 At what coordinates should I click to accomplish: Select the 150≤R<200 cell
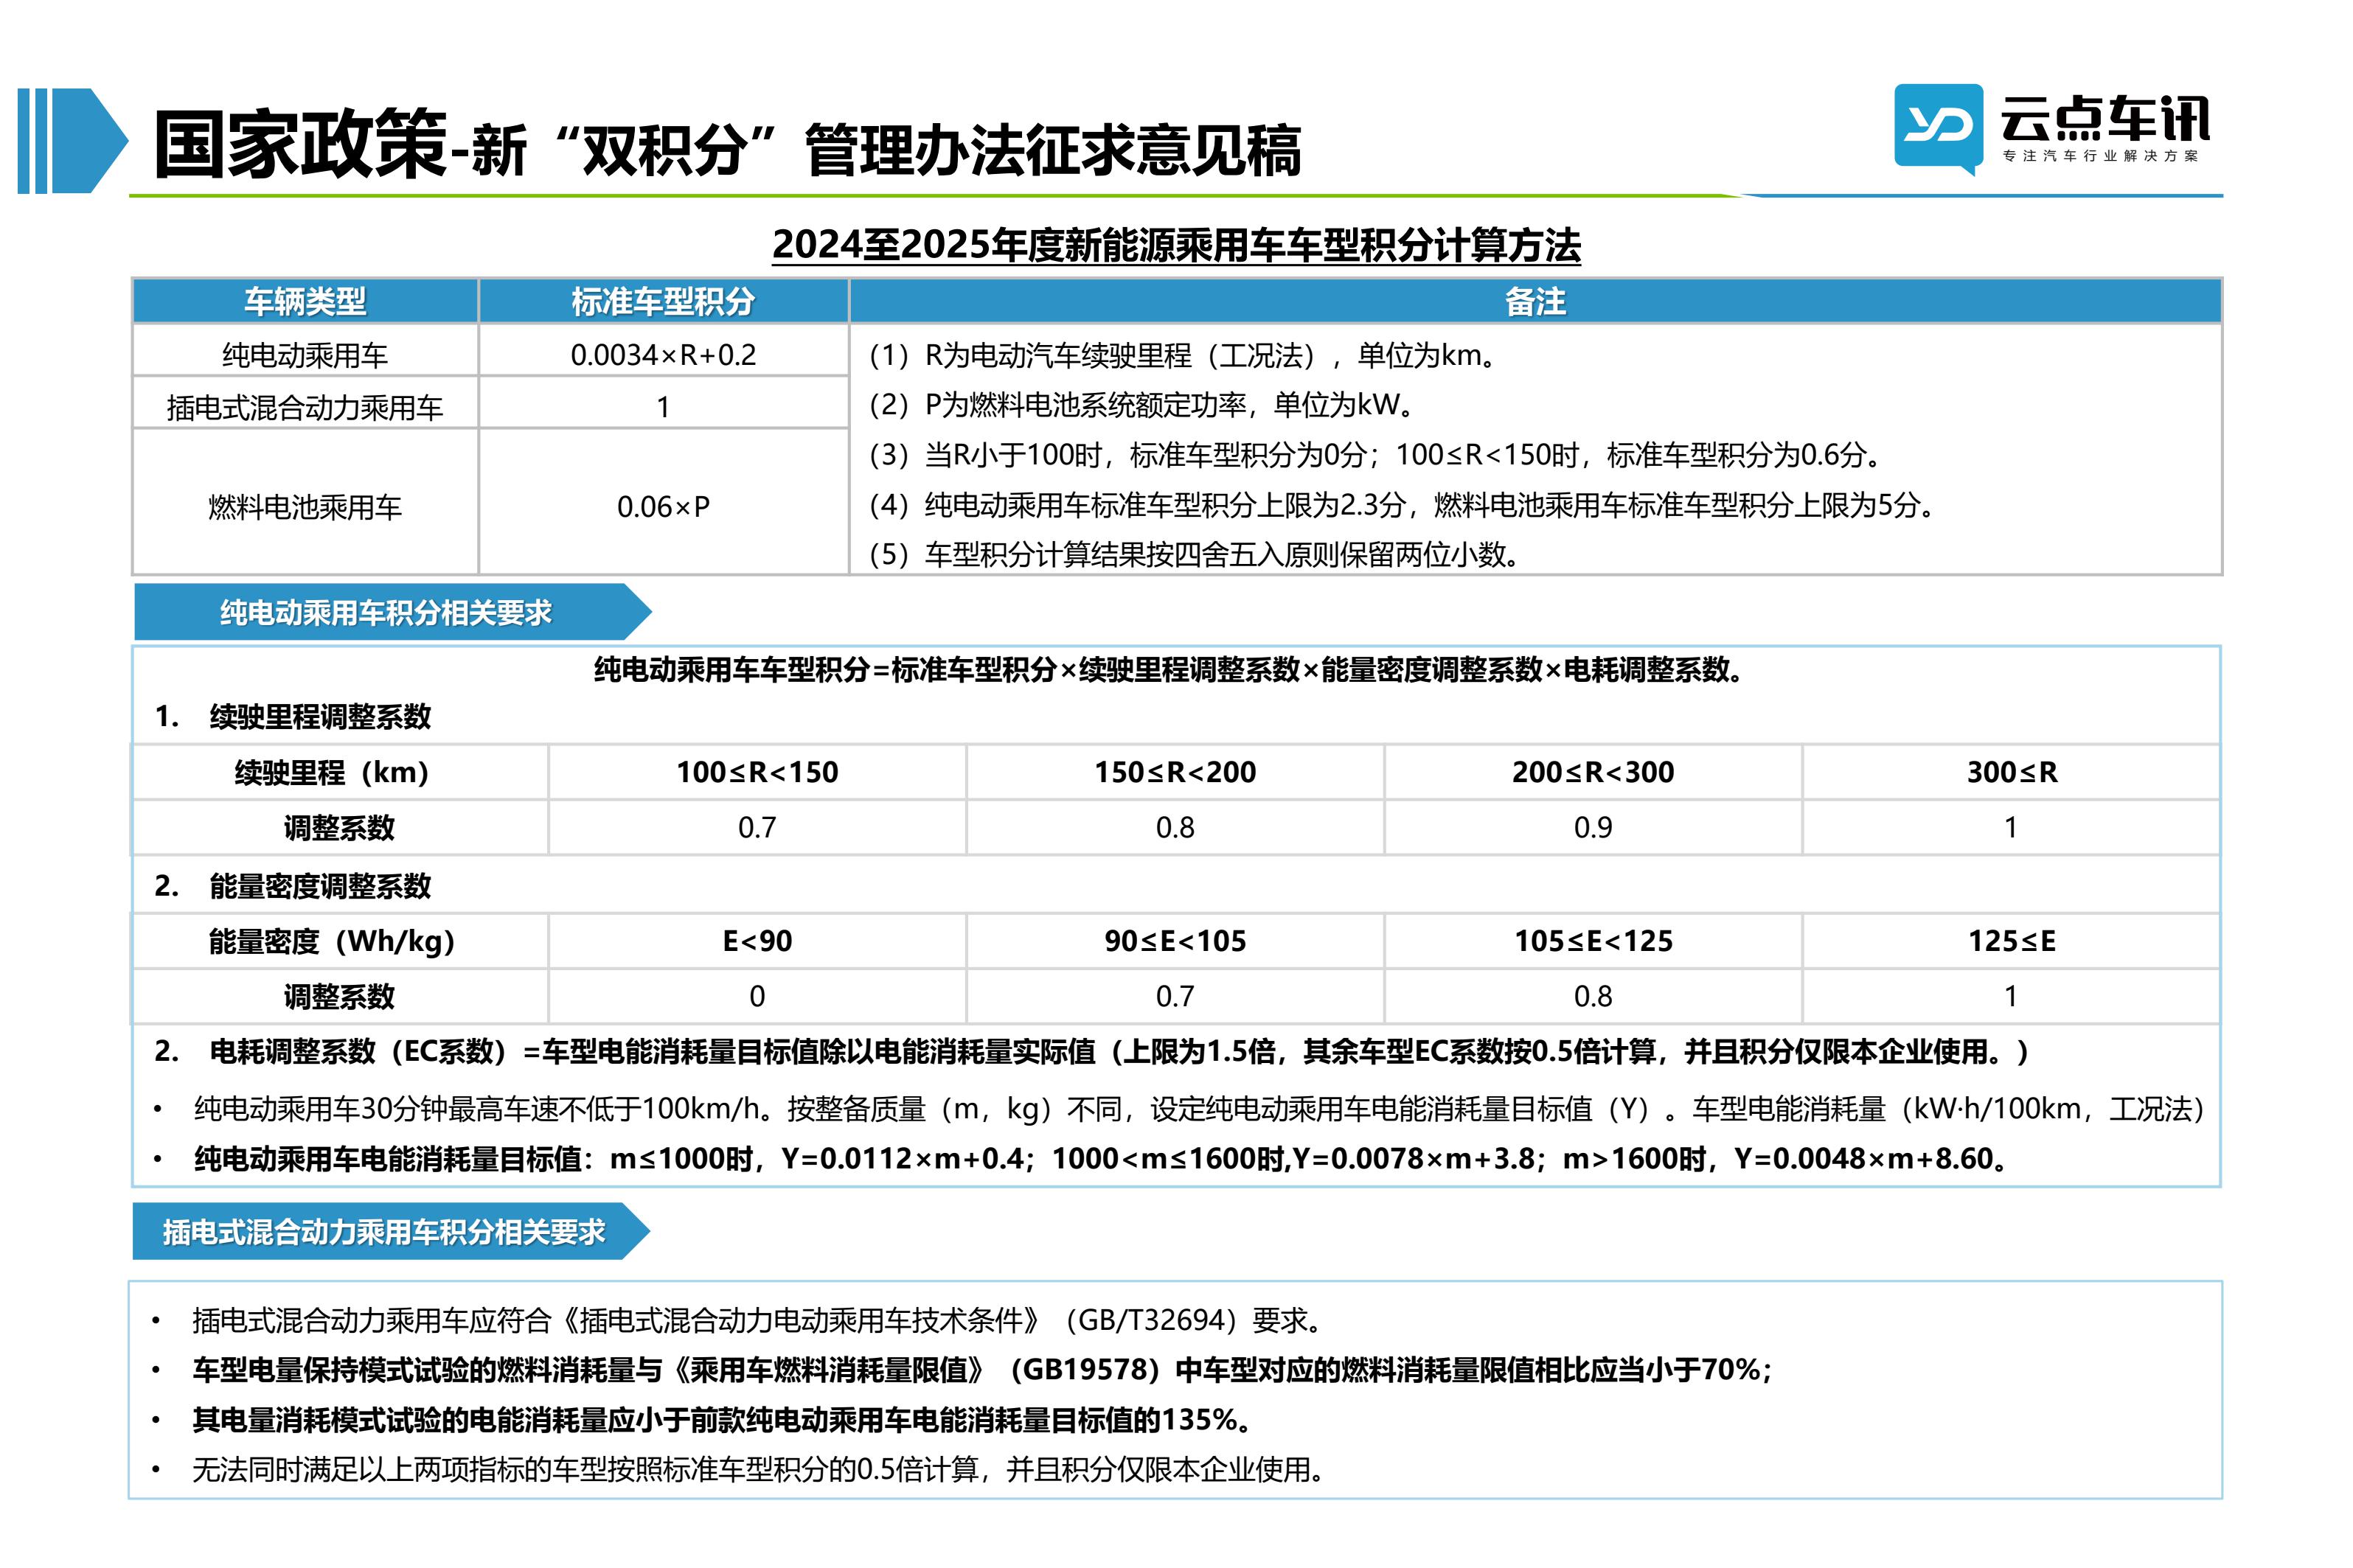[x=1175, y=772]
